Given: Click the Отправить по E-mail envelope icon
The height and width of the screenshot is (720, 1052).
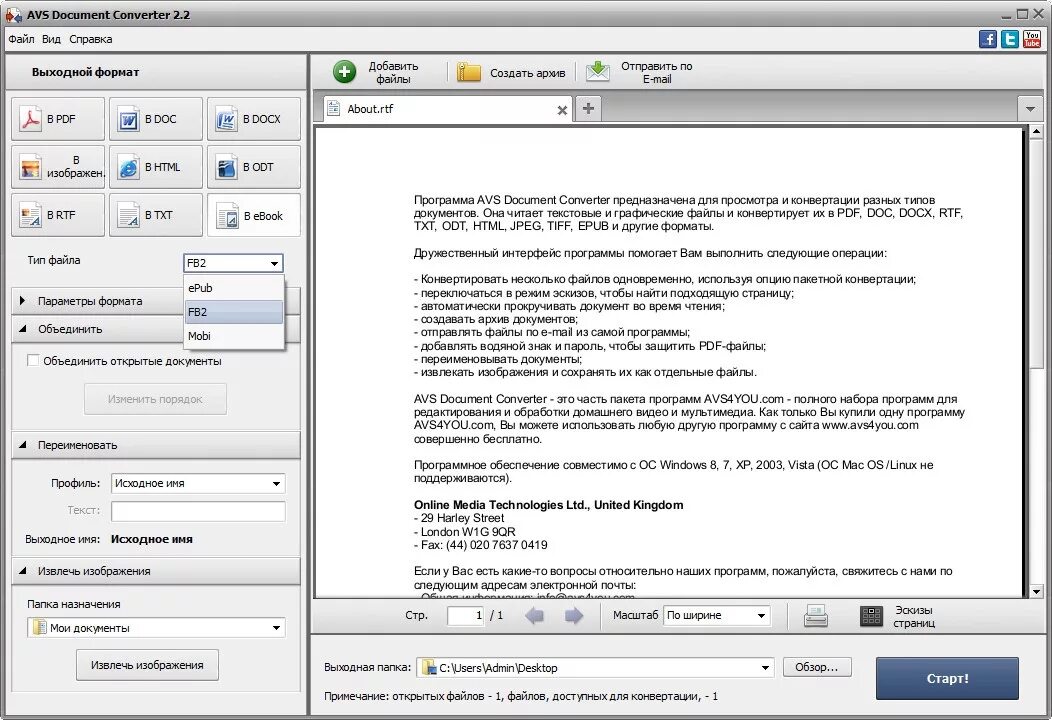Looking at the screenshot, I should point(598,71).
